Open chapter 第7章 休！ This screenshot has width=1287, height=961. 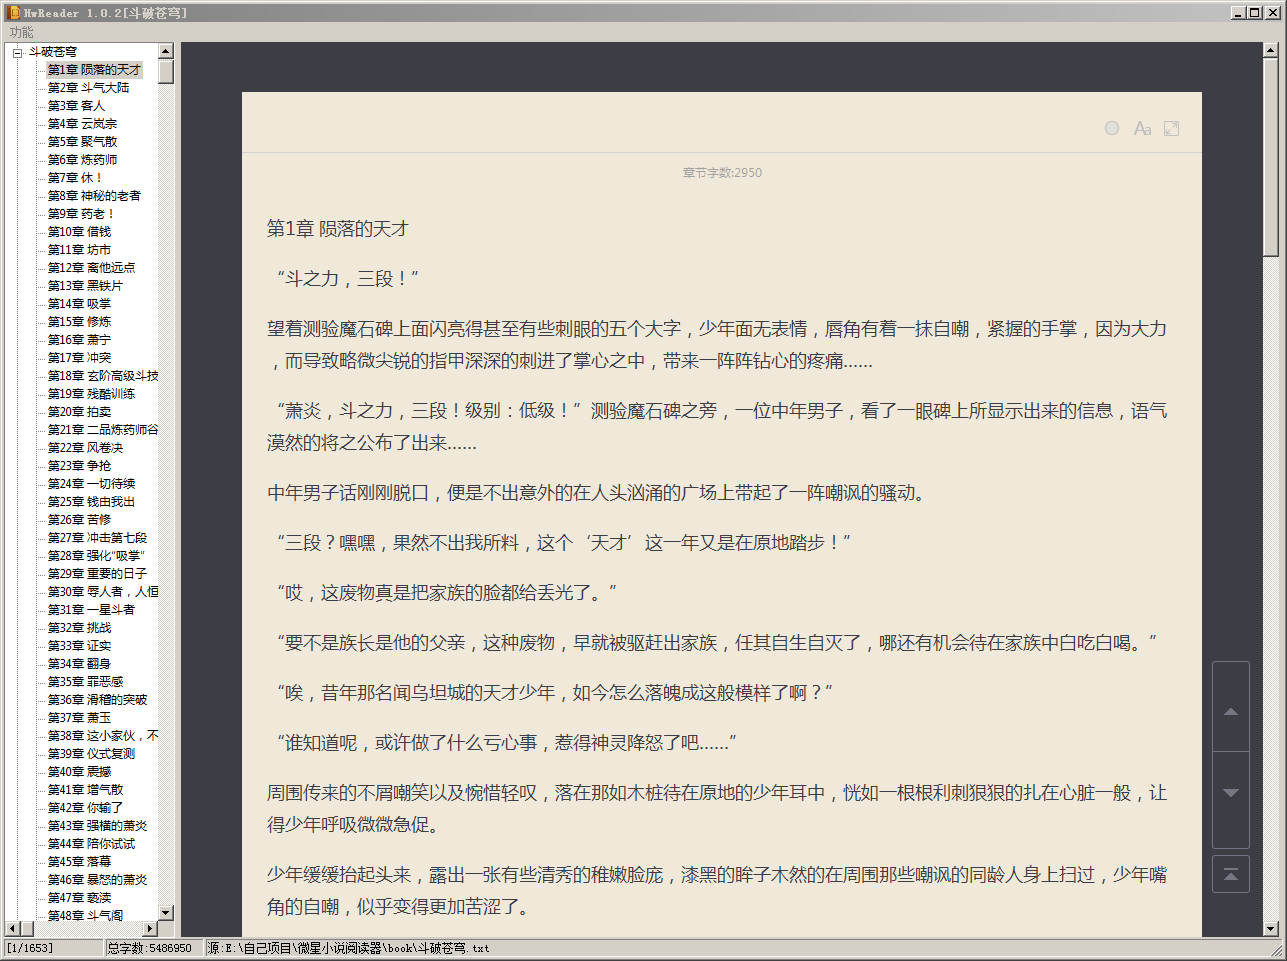tap(75, 178)
